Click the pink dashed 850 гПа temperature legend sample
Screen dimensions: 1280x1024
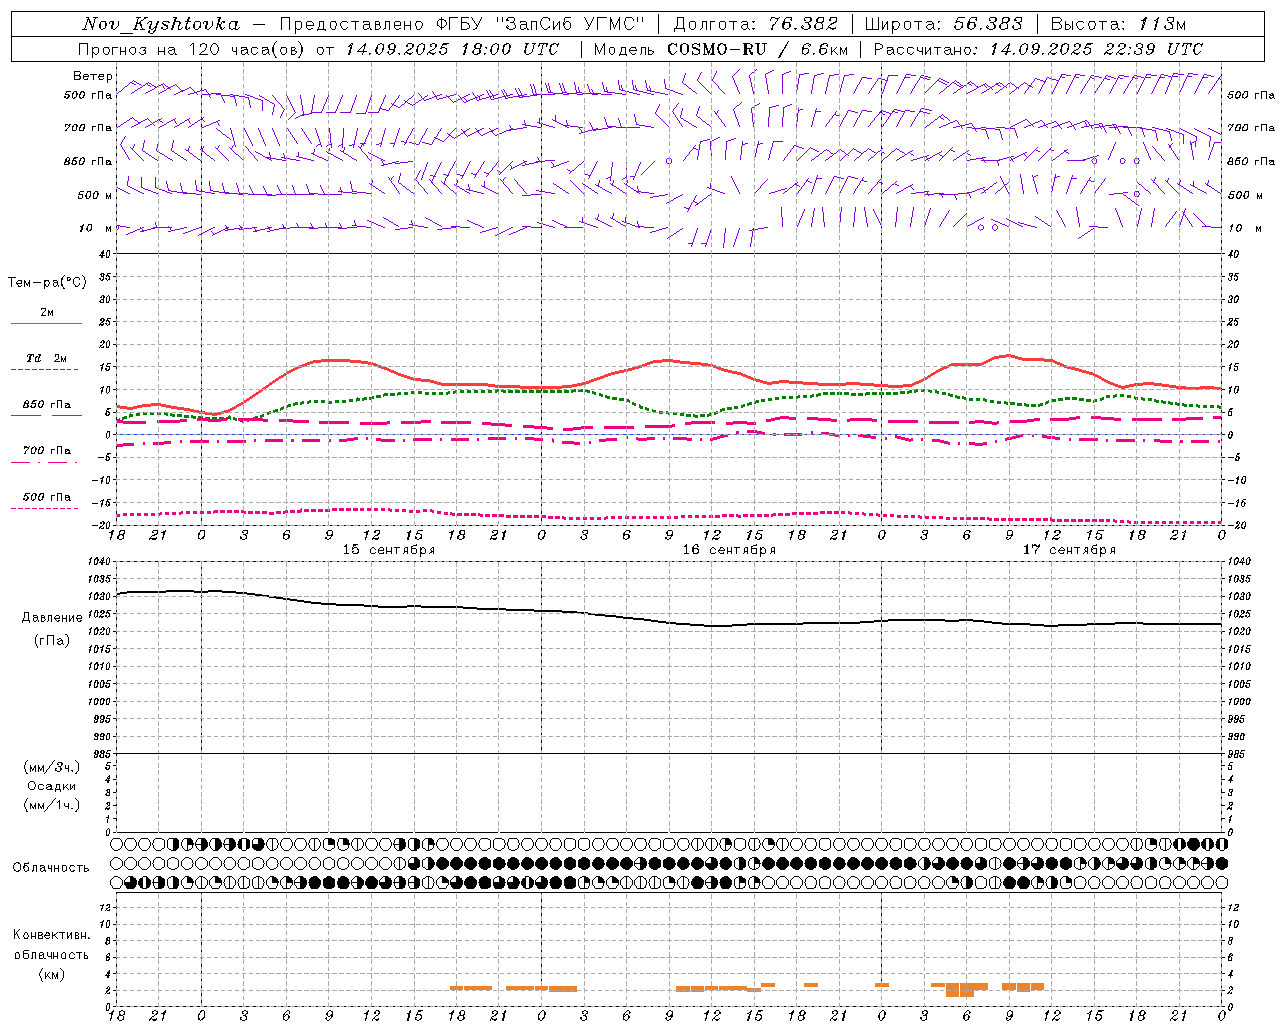click(x=46, y=416)
